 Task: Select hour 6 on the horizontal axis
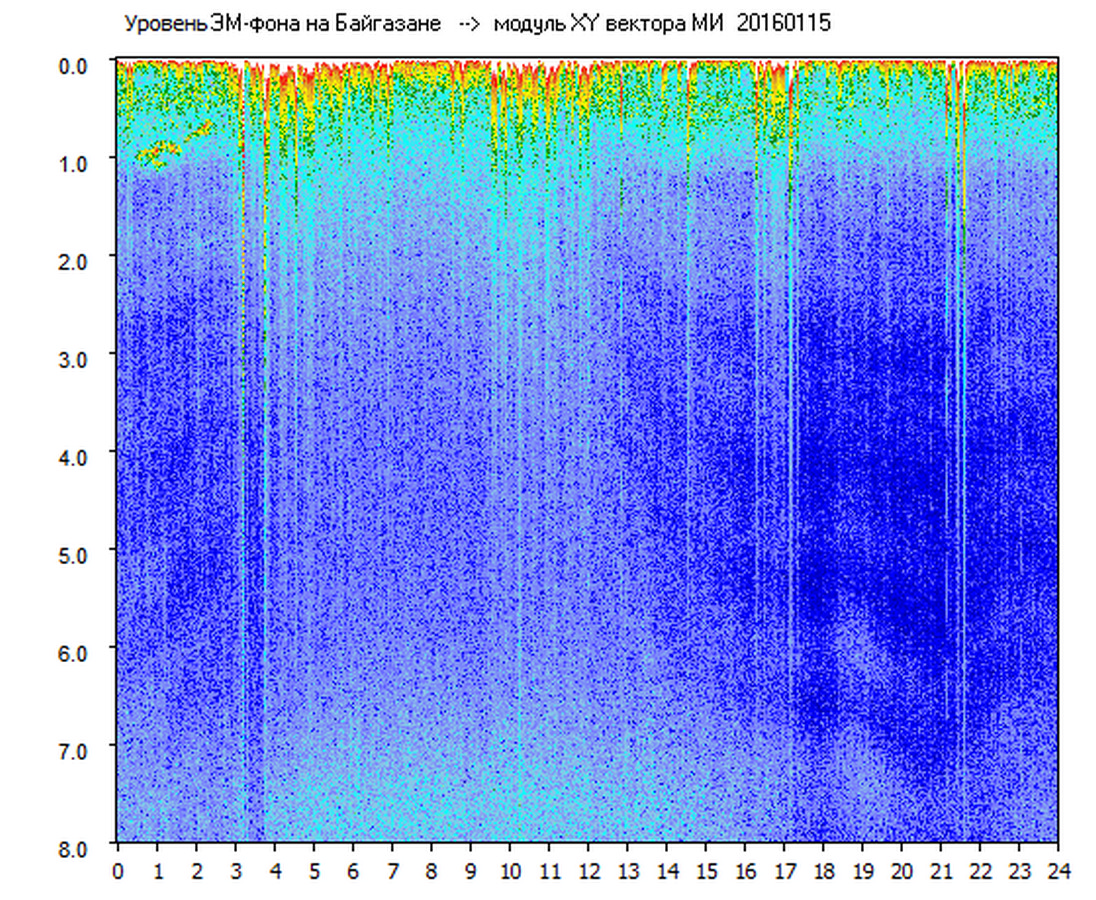[353, 871]
